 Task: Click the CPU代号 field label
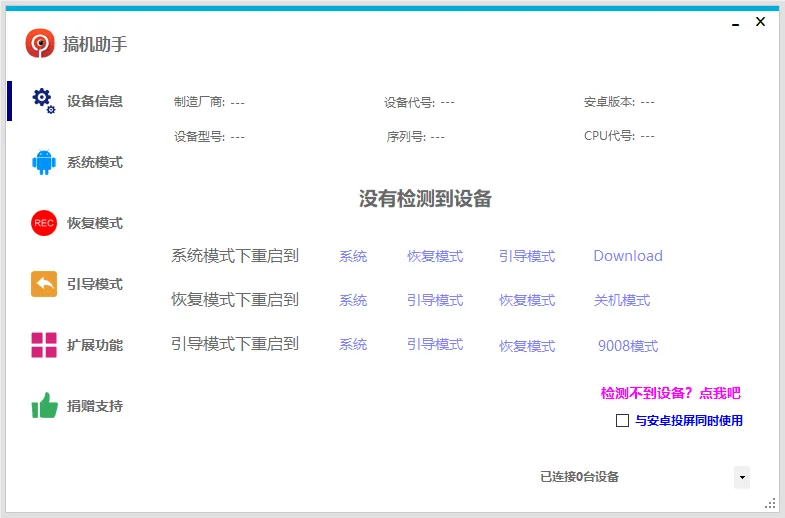(x=609, y=136)
